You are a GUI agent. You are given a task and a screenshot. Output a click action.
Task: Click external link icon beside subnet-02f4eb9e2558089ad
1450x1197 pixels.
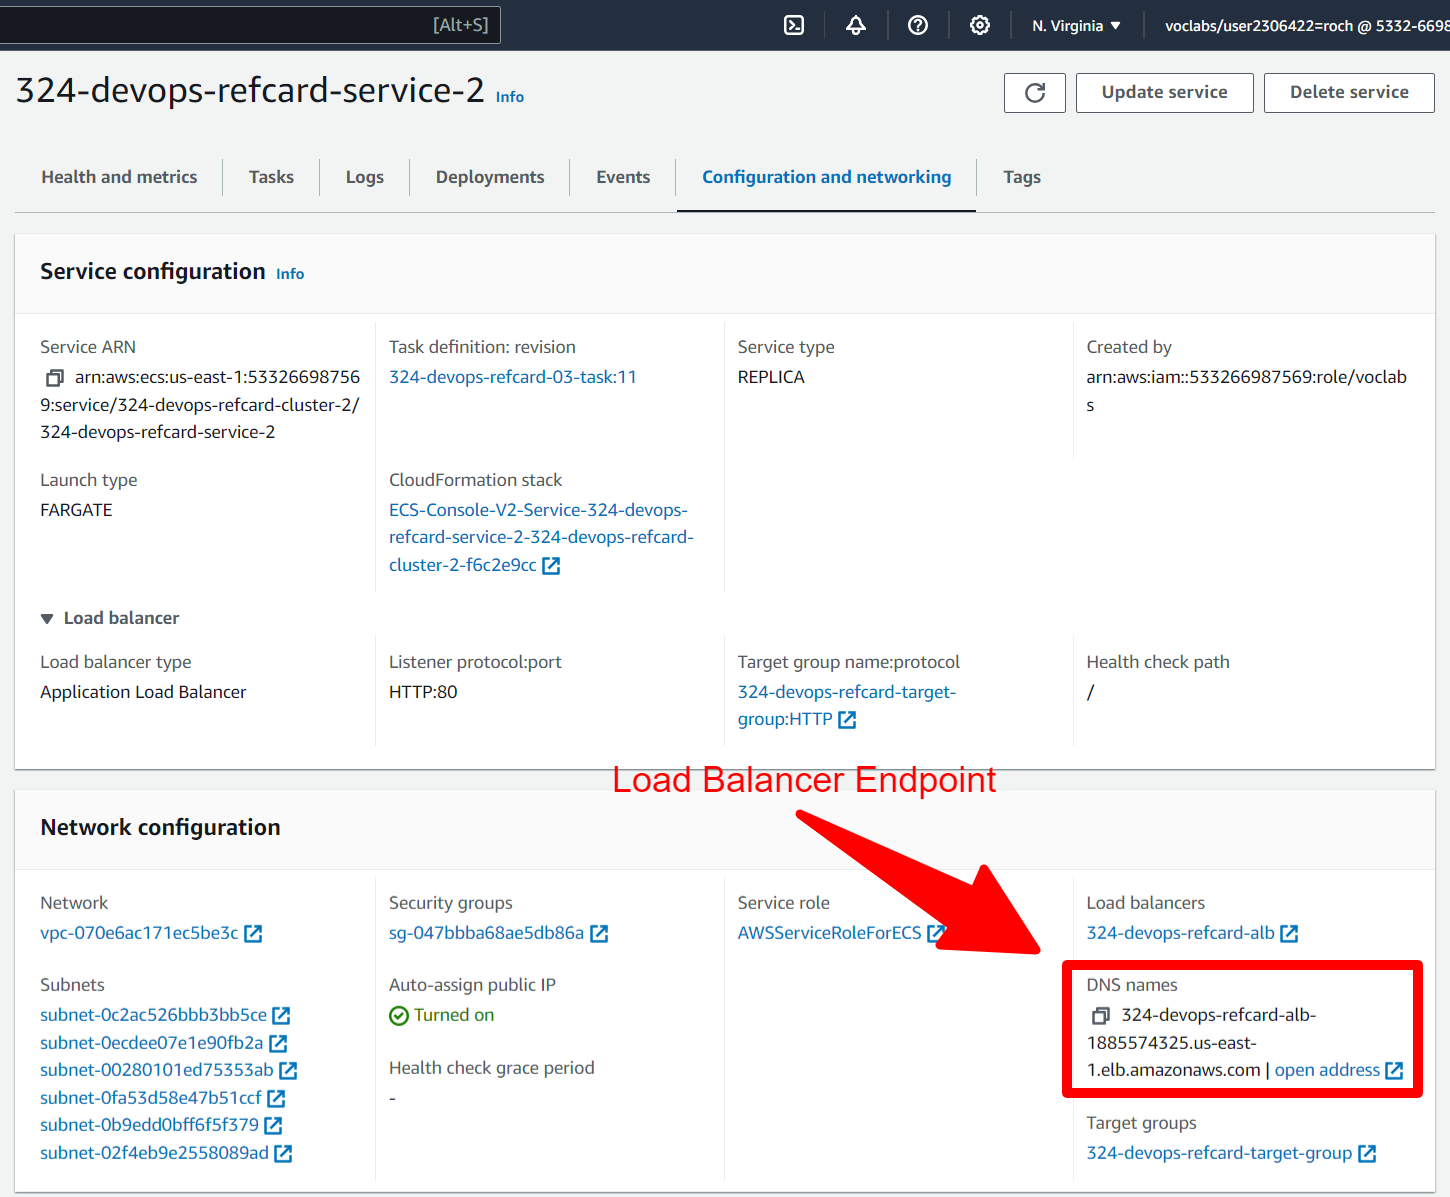point(283,1154)
